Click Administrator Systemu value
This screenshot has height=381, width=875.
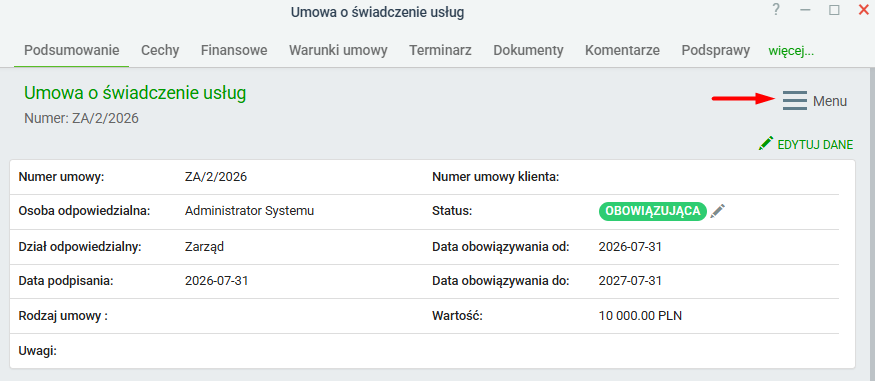click(x=249, y=211)
